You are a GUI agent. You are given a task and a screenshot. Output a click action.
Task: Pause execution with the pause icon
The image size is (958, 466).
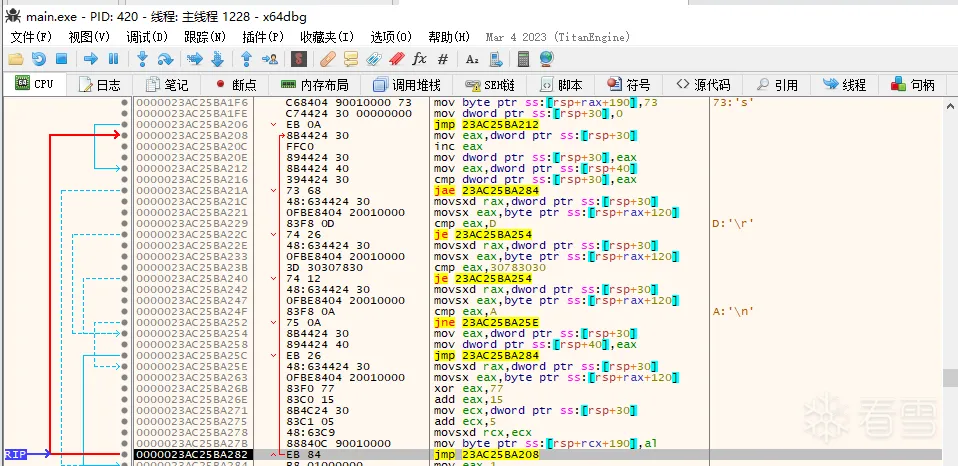pos(114,59)
